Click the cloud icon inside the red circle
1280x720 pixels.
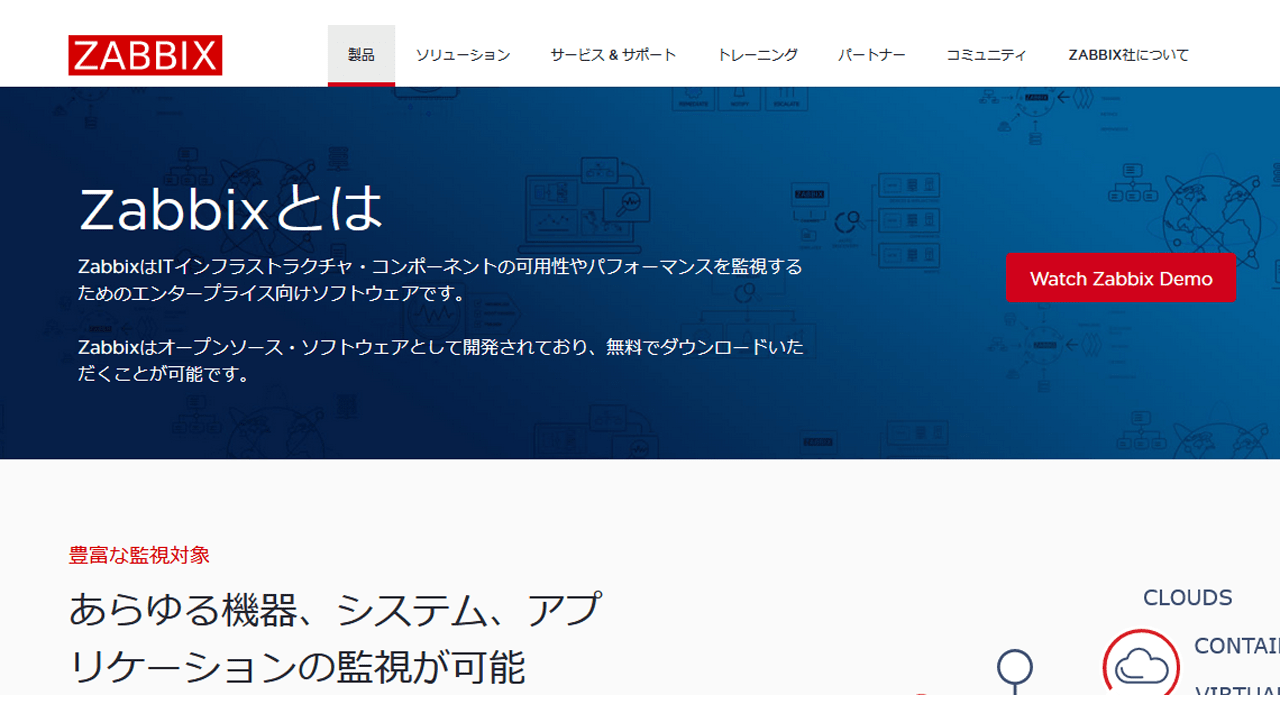(1141, 665)
